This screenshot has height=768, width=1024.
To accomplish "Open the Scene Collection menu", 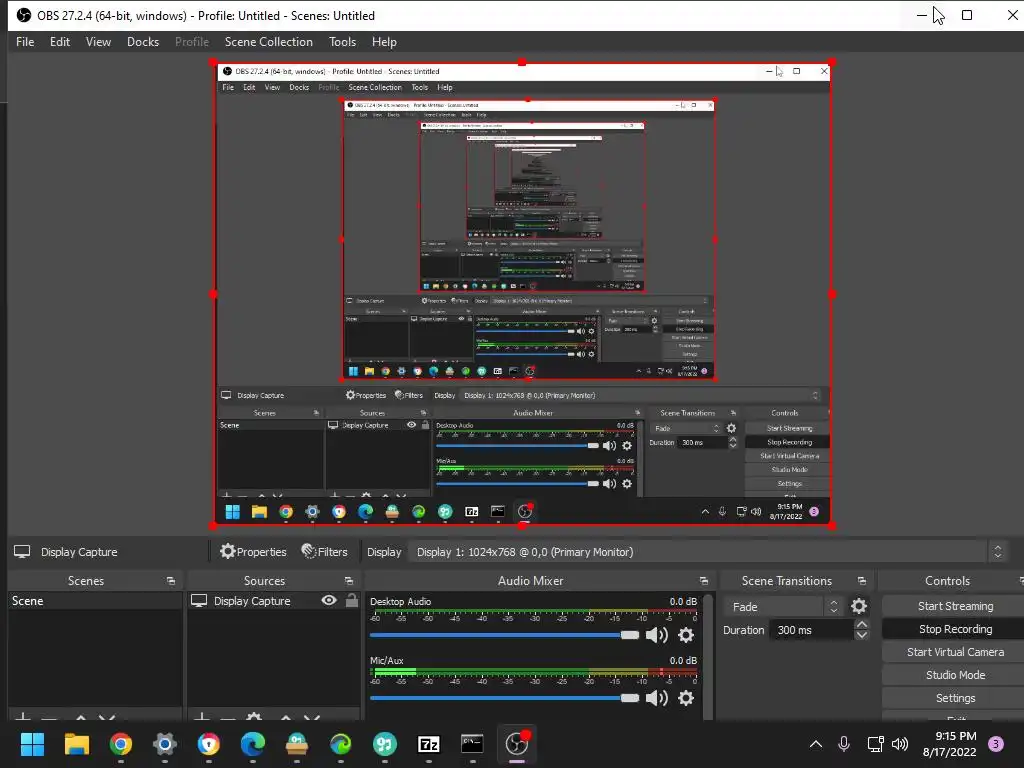I will (268, 42).
